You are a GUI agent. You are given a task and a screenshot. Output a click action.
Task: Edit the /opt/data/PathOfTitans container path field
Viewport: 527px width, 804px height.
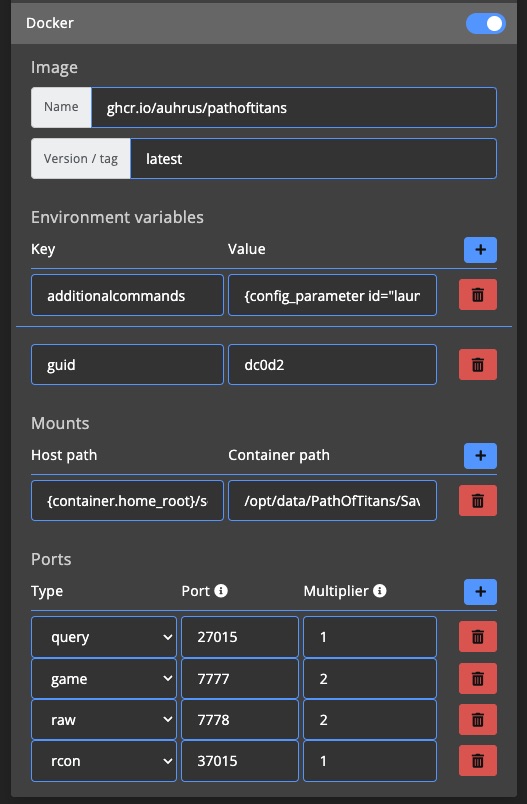point(332,500)
